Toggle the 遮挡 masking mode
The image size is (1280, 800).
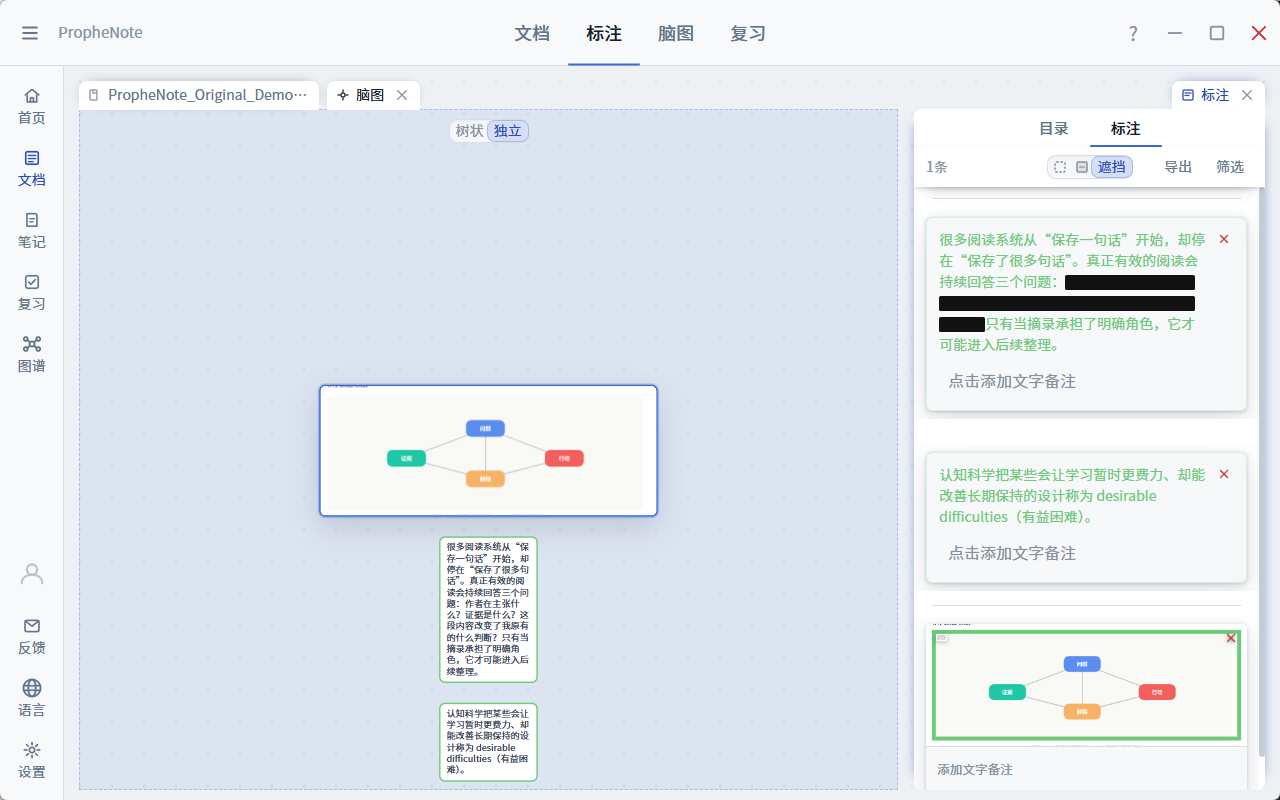[x=1112, y=167]
